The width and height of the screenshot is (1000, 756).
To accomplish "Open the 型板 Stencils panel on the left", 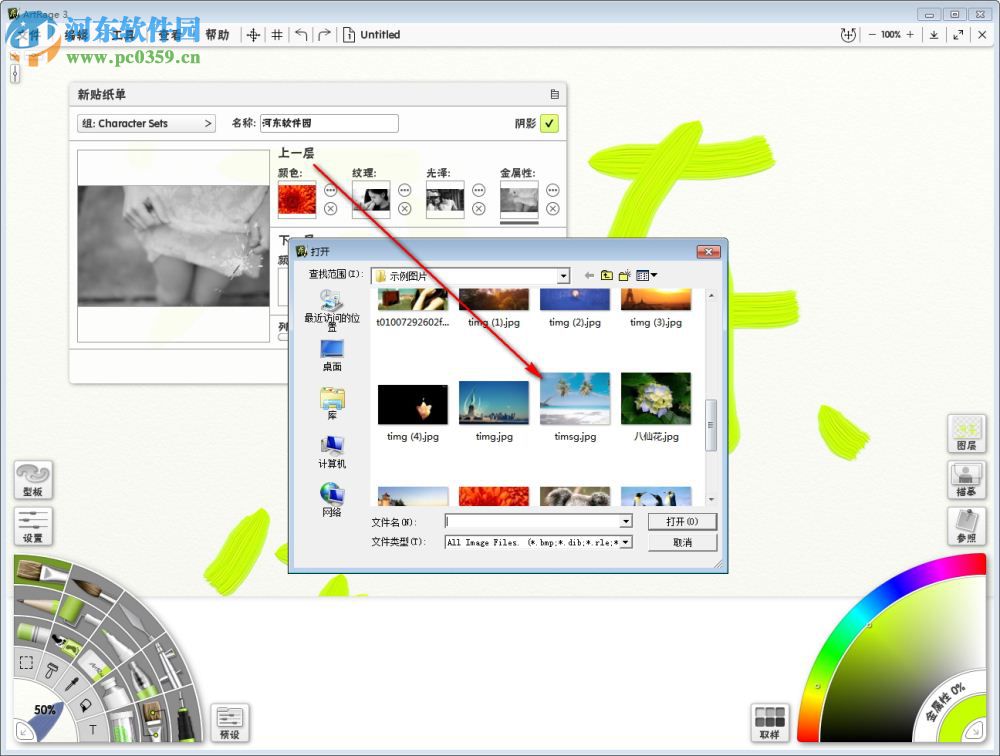I will tap(32, 480).
